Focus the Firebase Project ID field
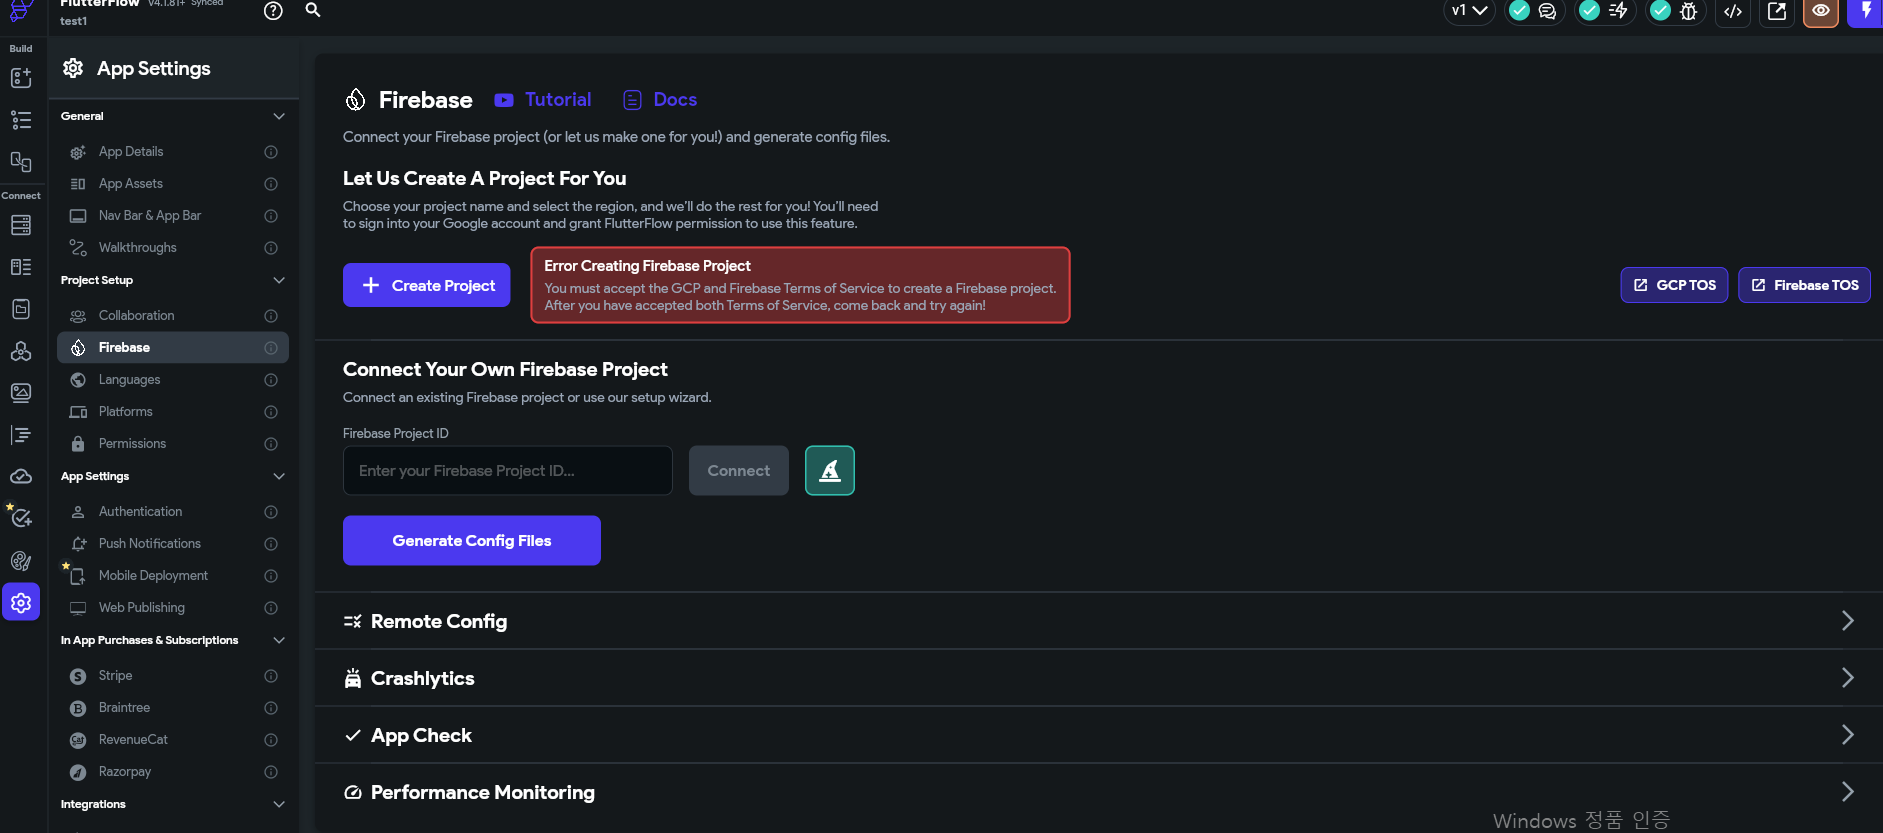 pos(508,470)
